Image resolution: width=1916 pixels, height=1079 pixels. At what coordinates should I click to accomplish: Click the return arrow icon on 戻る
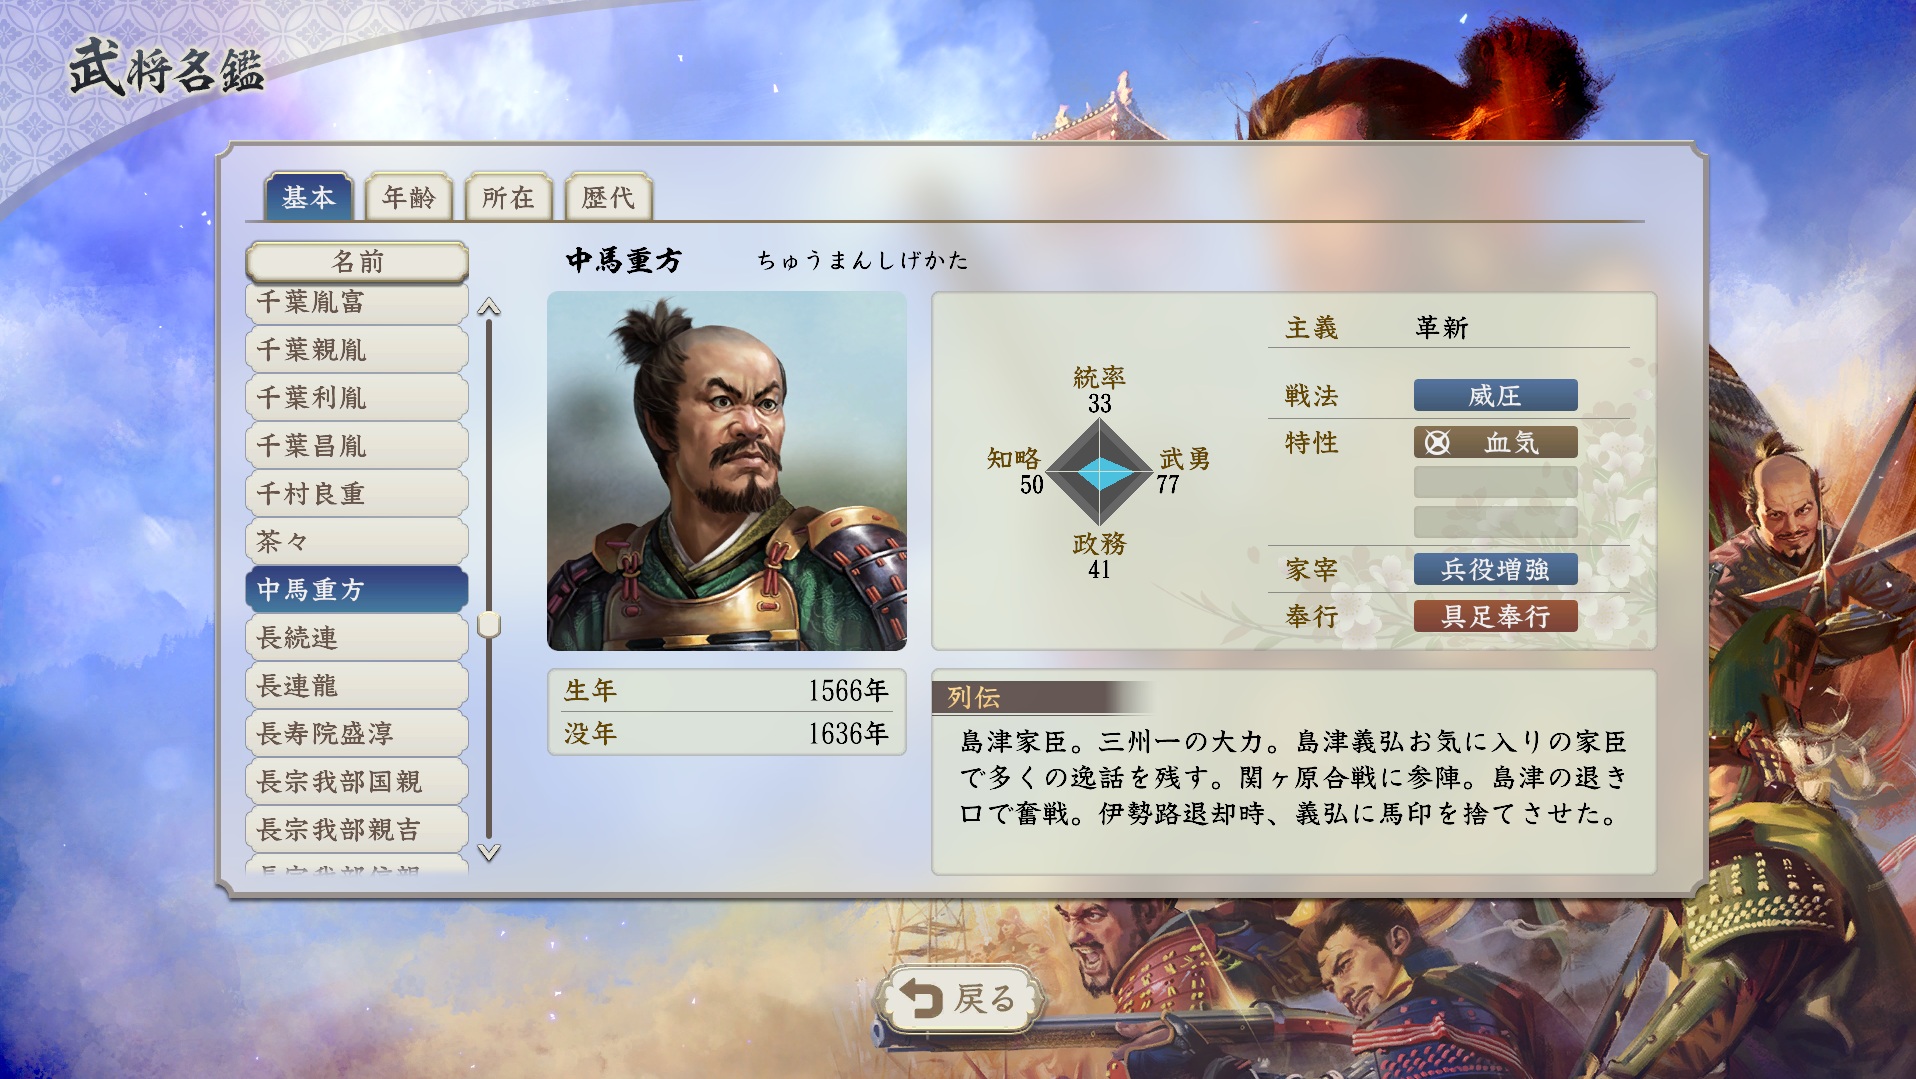[x=920, y=998]
